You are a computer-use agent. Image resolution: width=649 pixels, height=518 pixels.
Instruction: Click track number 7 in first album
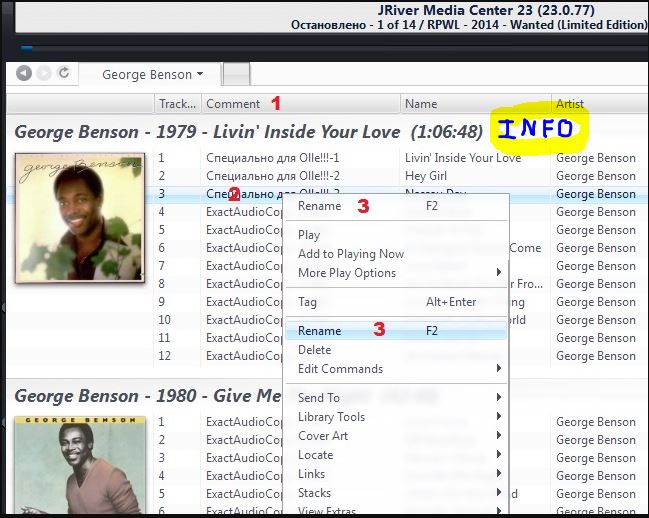click(161, 266)
